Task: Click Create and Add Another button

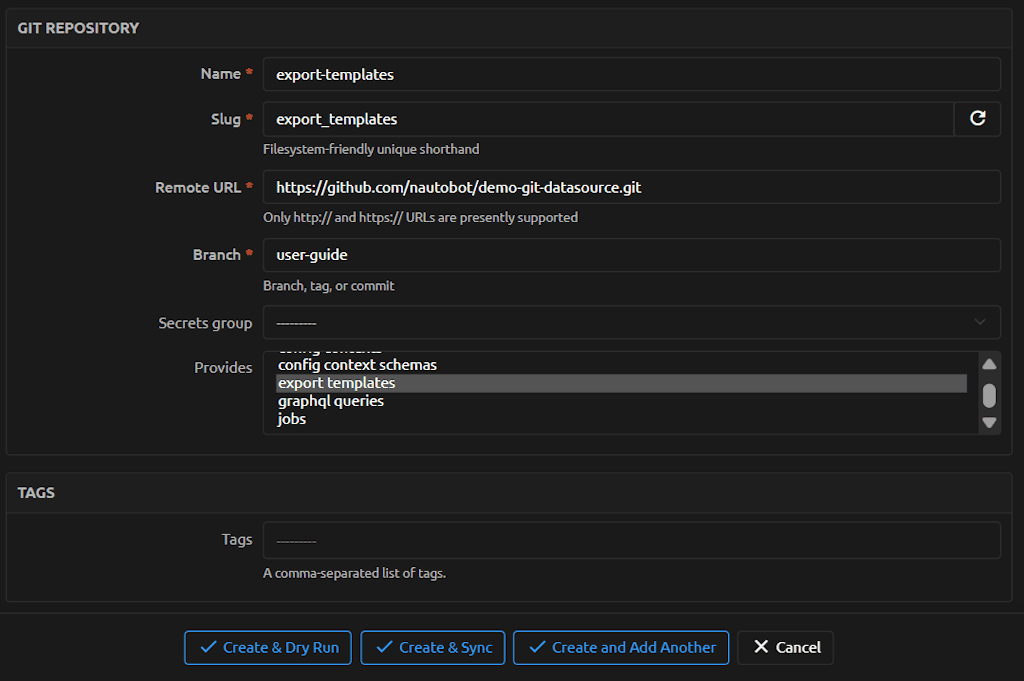Action: pos(621,647)
